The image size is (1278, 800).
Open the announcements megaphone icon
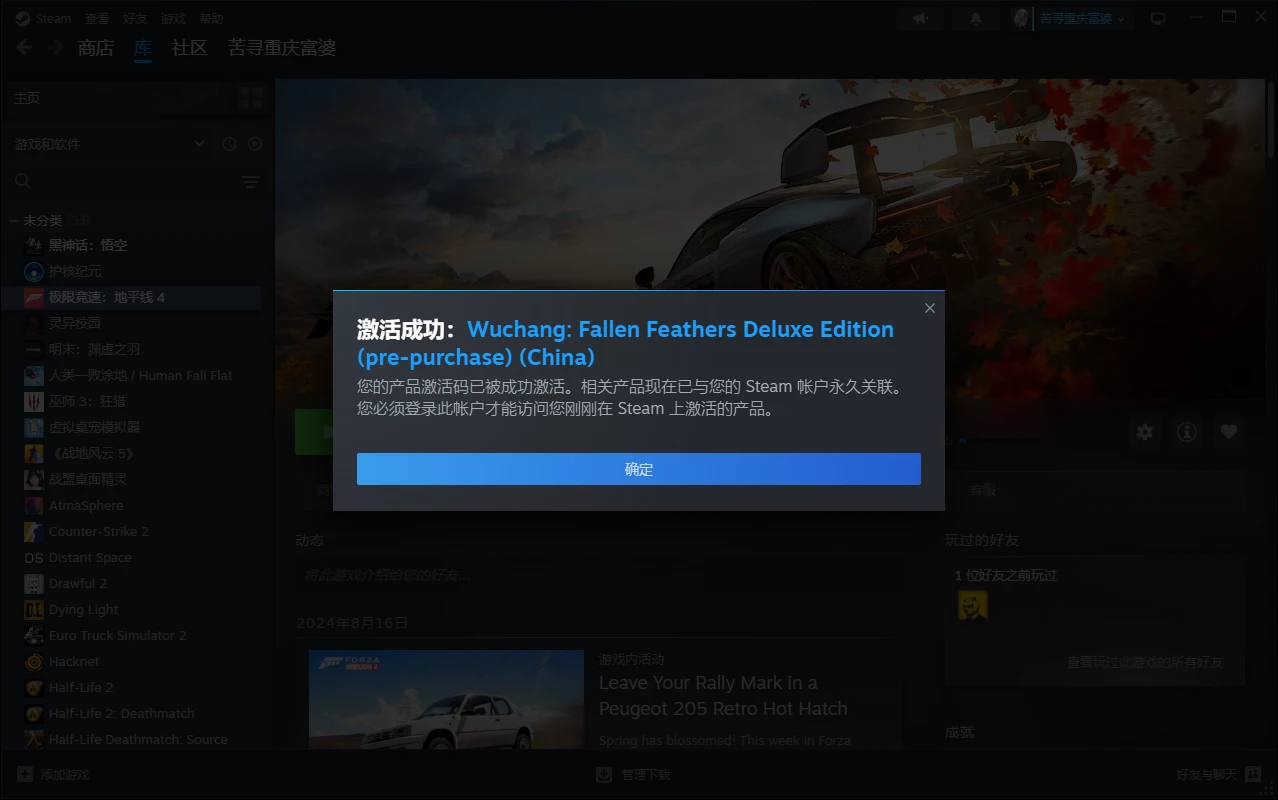[x=920, y=18]
